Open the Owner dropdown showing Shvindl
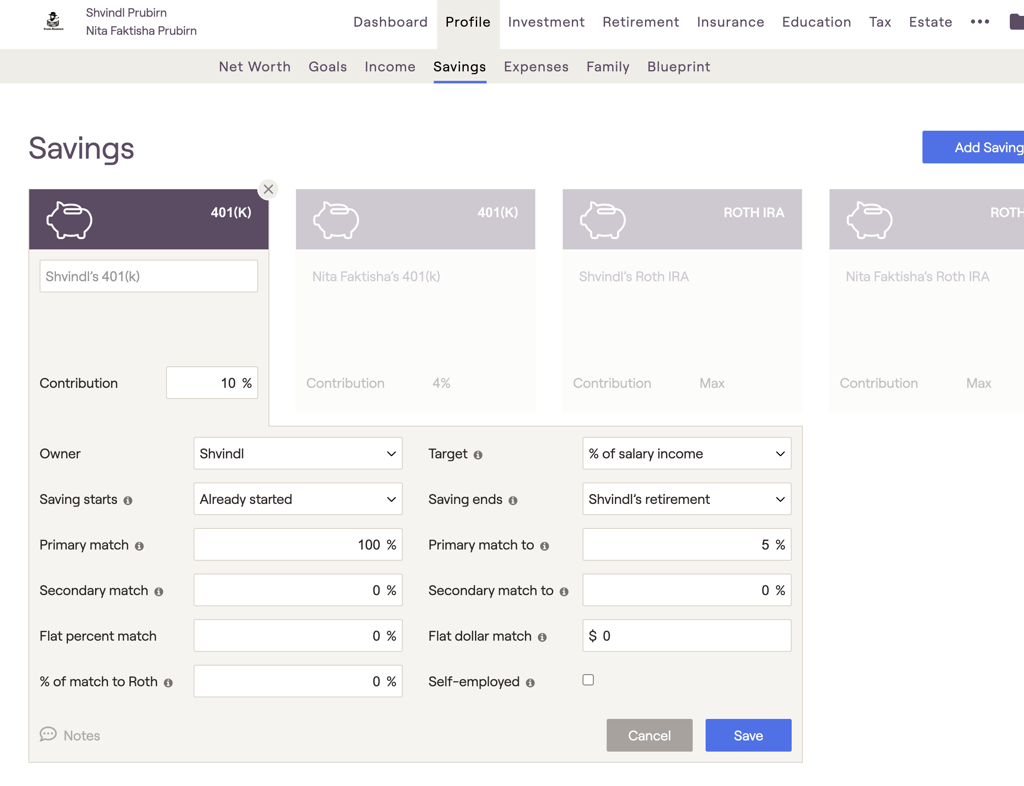Screen dimensions: 1024x786 point(297,454)
